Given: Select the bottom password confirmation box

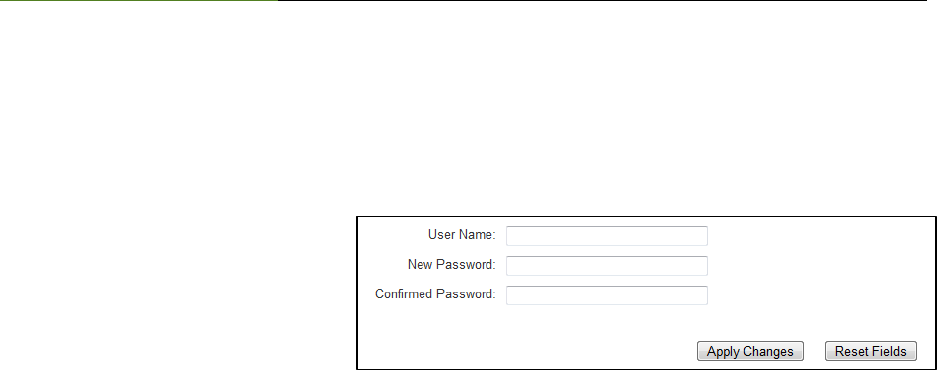Looking at the screenshot, I should (607, 295).
